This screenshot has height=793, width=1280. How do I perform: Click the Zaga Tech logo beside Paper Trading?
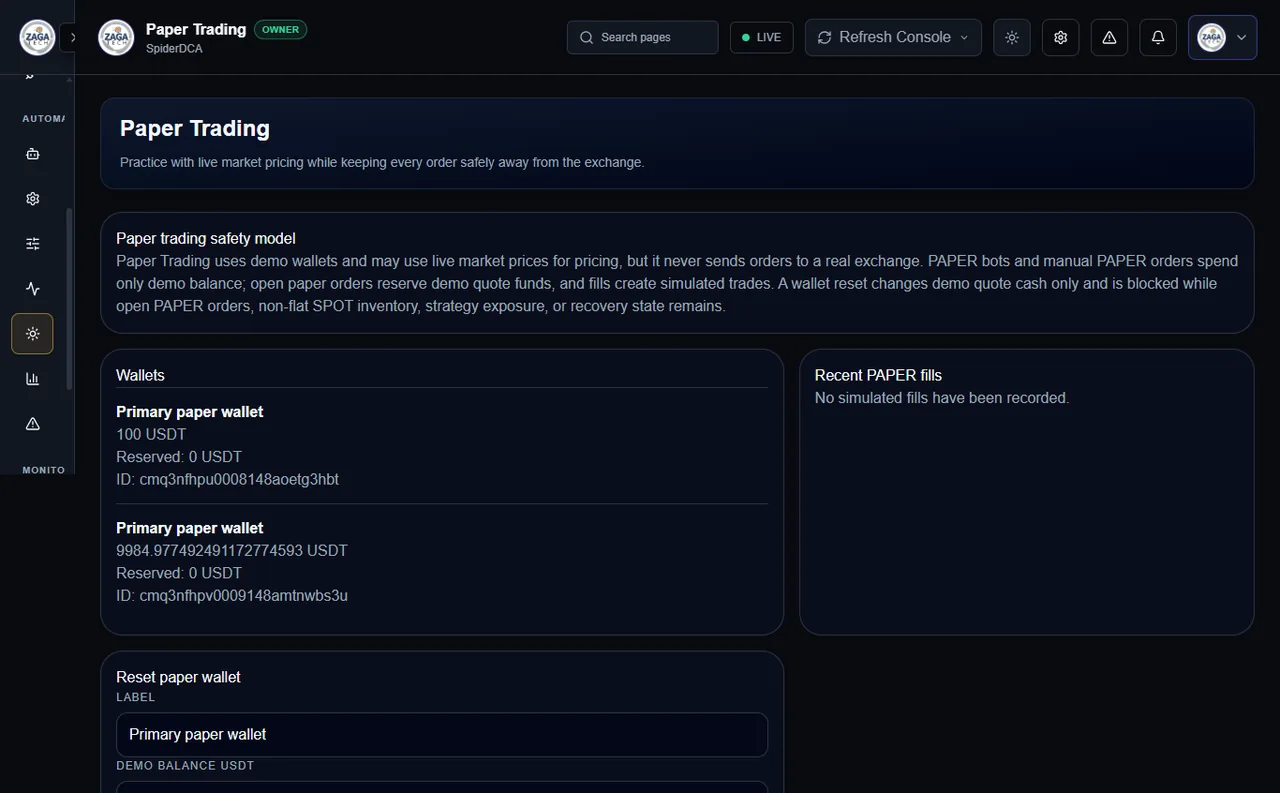point(116,38)
